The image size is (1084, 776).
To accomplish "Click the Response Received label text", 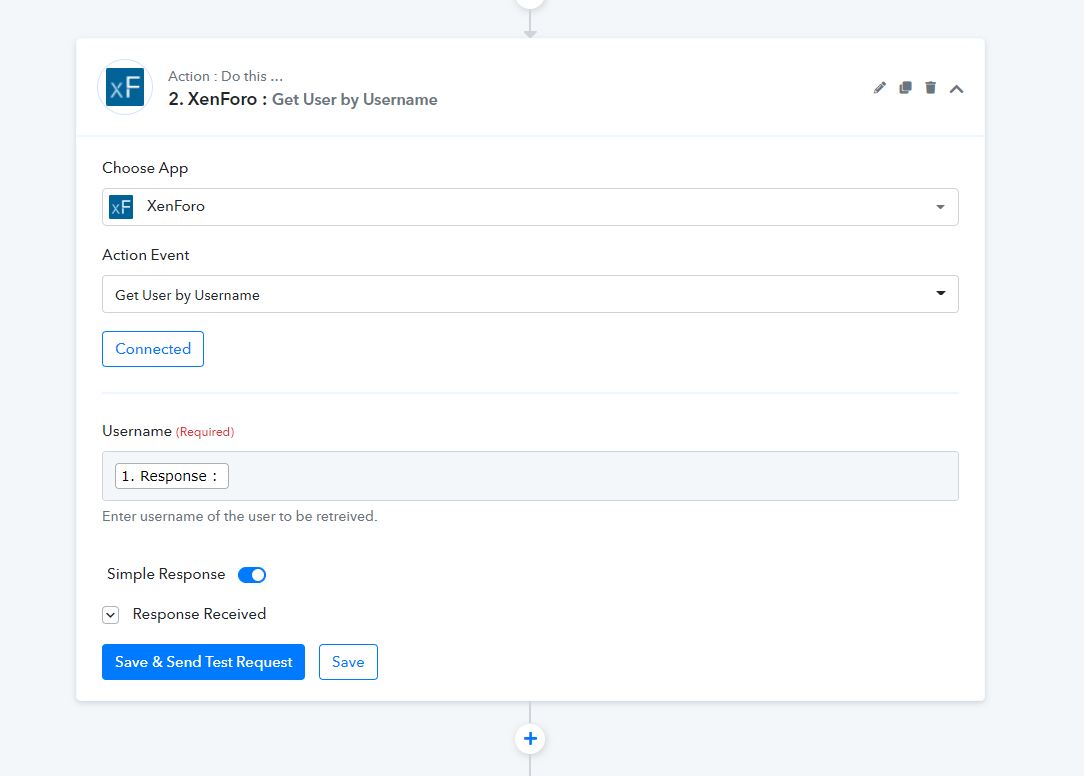I will pos(199,614).
